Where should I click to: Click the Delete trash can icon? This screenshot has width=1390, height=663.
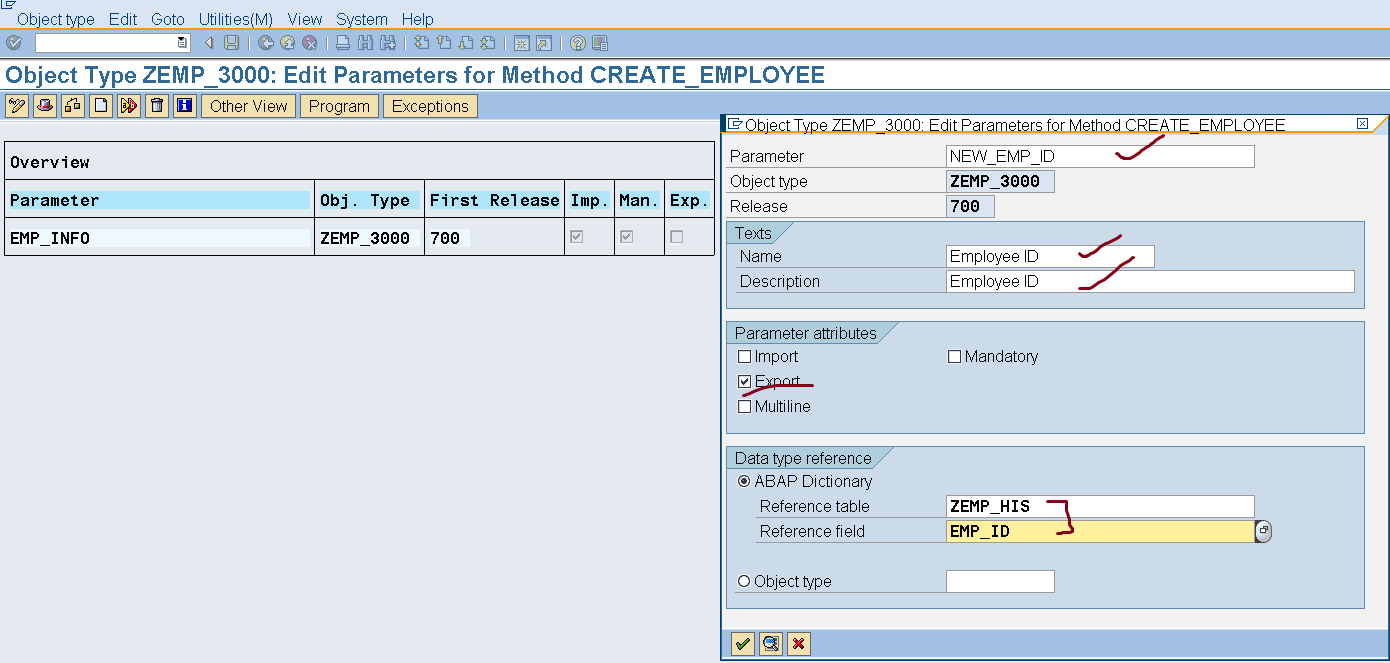click(157, 106)
